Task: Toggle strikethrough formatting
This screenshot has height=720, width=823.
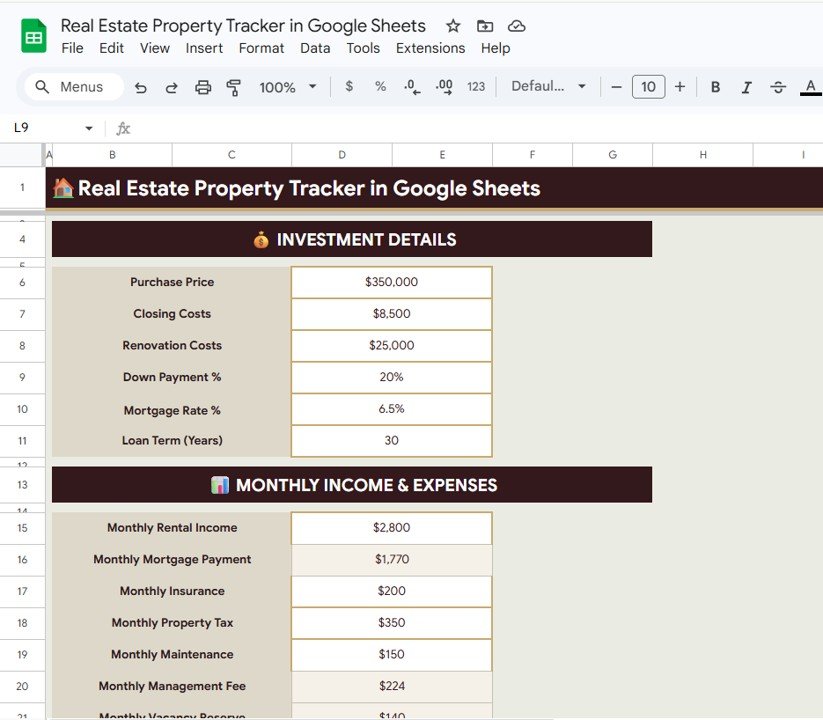Action: click(x=778, y=87)
